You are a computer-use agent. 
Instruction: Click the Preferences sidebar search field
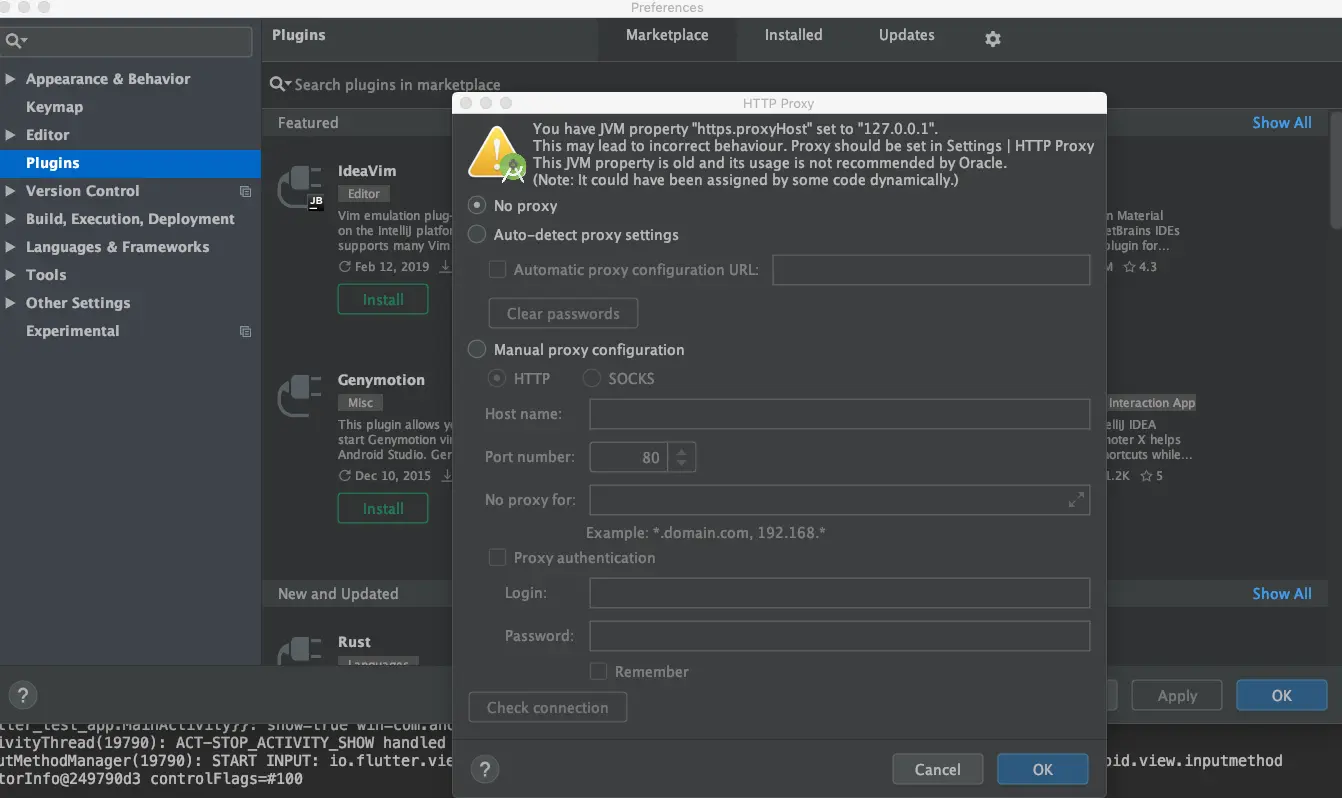click(127, 41)
